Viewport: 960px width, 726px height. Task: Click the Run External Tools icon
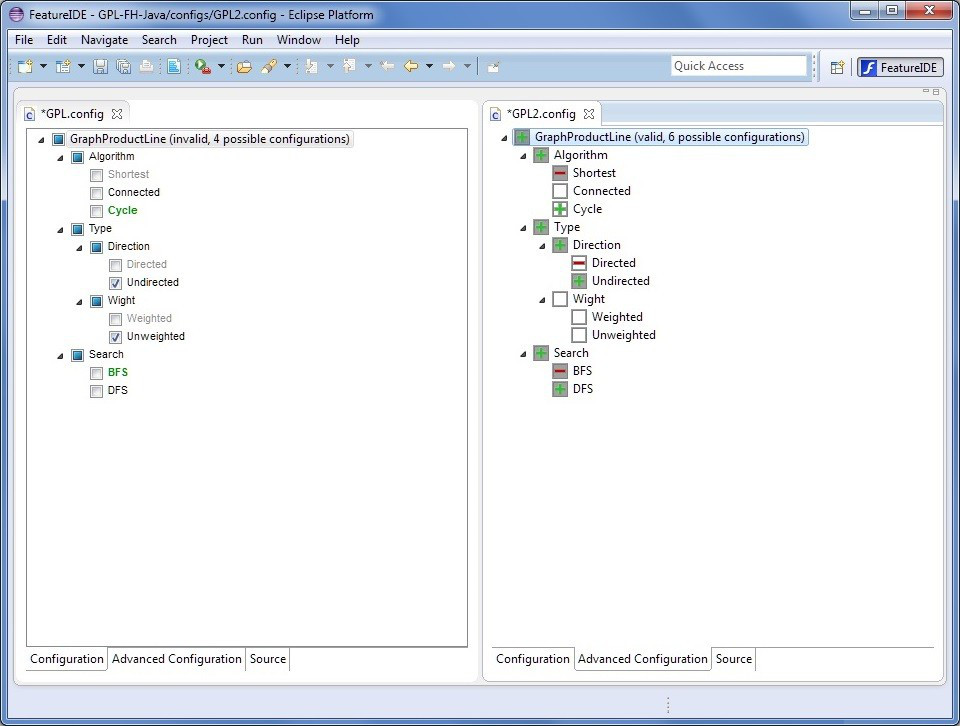click(x=203, y=66)
